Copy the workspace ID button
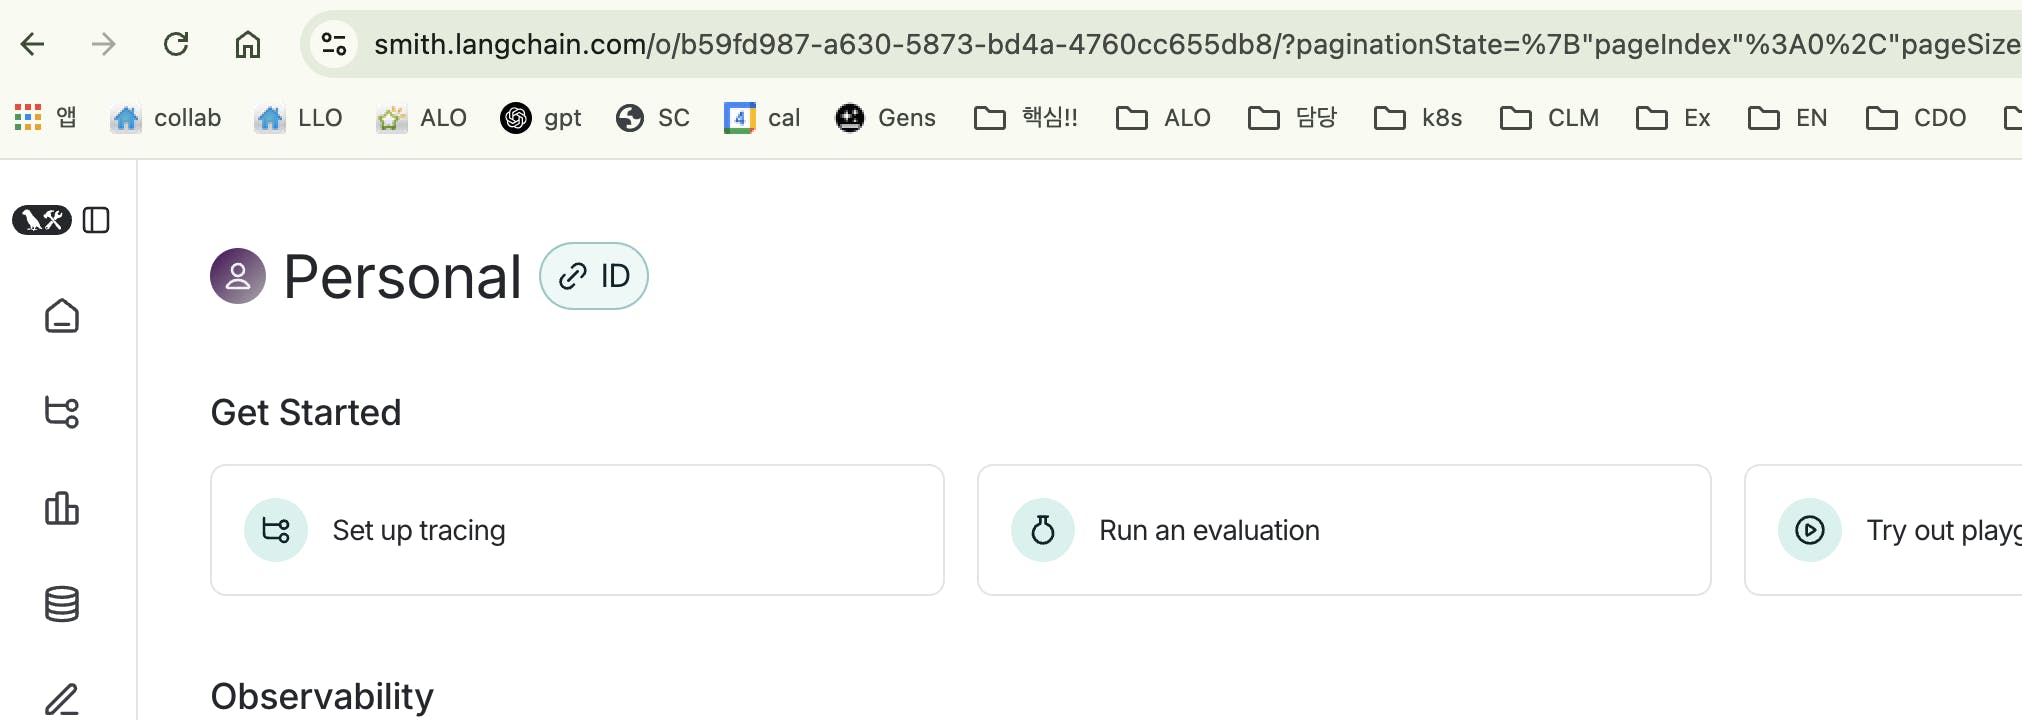 click(x=594, y=276)
